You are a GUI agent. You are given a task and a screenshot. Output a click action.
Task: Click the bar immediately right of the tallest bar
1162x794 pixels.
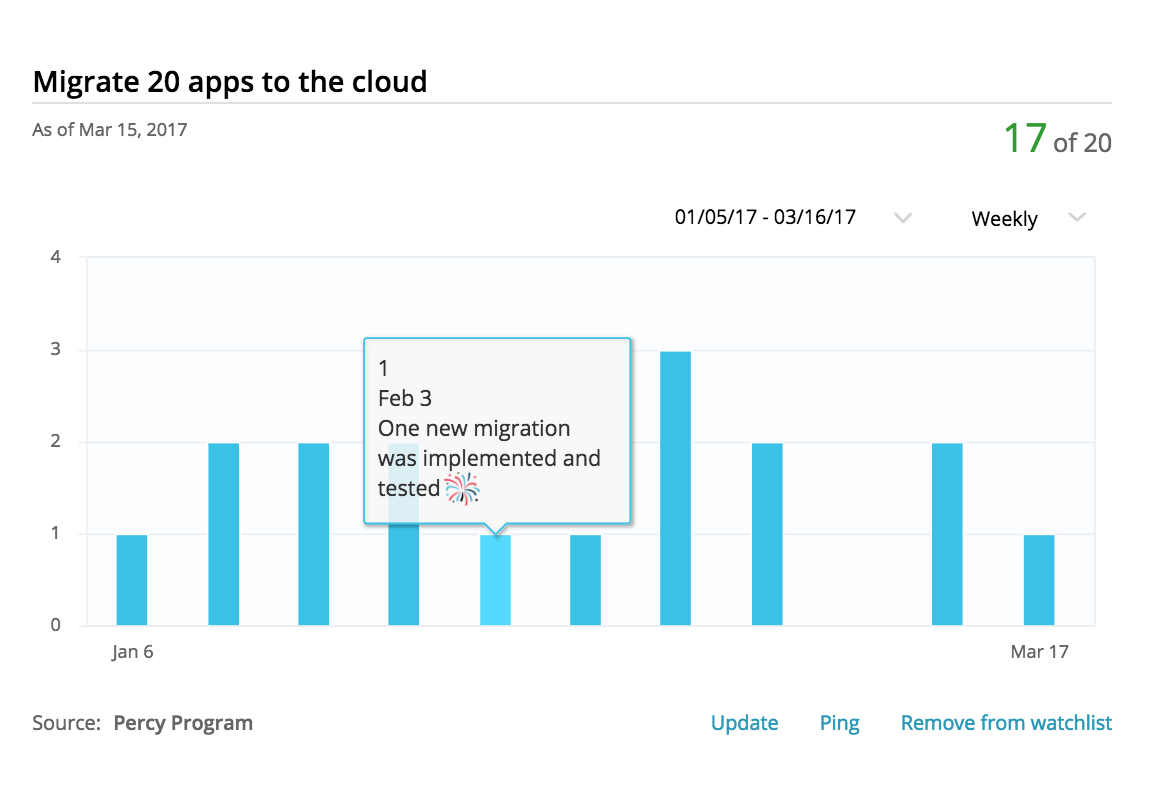pyautogui.click(x=767, y=534)
